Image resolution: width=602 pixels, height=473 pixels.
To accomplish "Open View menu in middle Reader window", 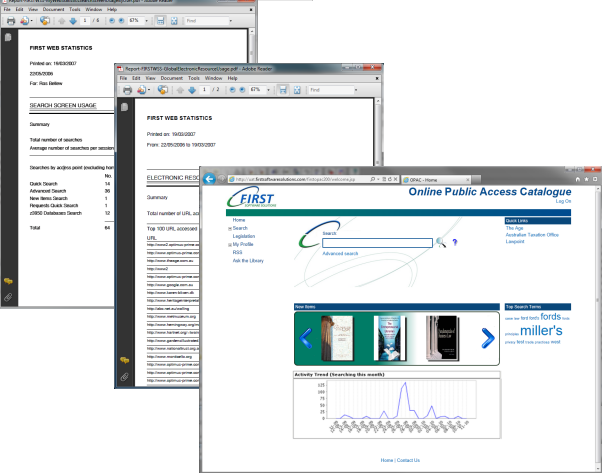I will [x=150, y=78].
